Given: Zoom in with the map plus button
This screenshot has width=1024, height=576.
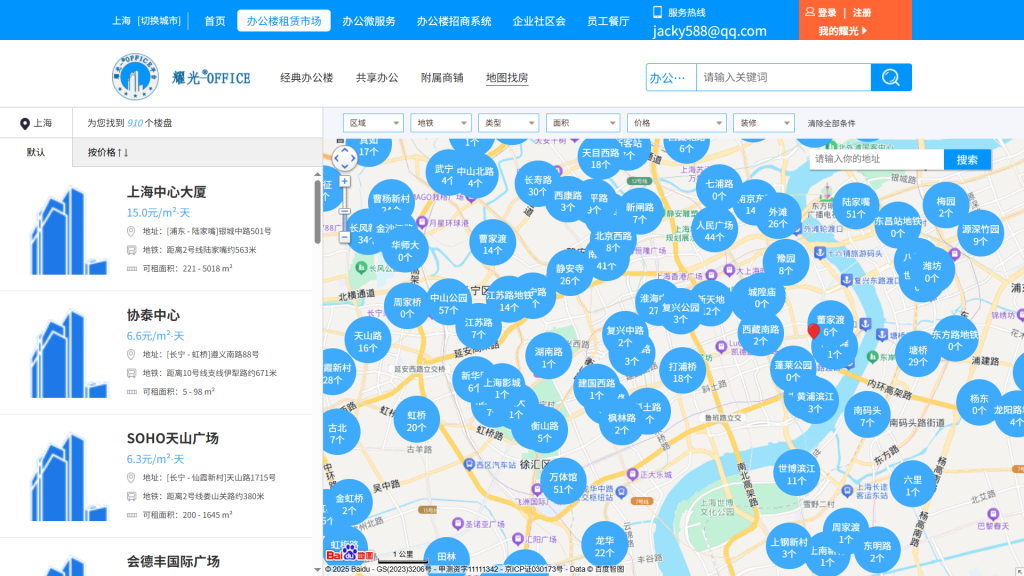Looking at the screenshot, I should coord(344,182).
